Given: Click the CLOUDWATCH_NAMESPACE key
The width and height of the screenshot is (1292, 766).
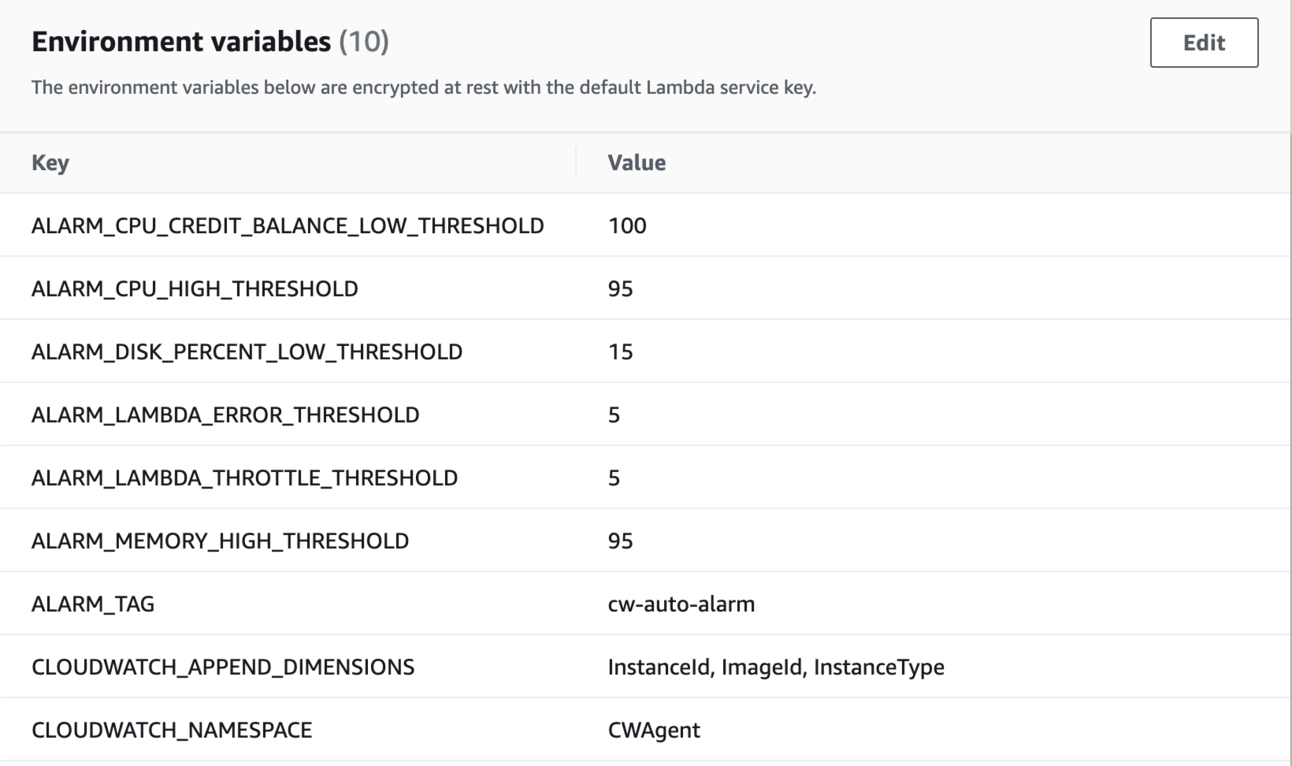Looking at the screenshot, I should point(171,730).
